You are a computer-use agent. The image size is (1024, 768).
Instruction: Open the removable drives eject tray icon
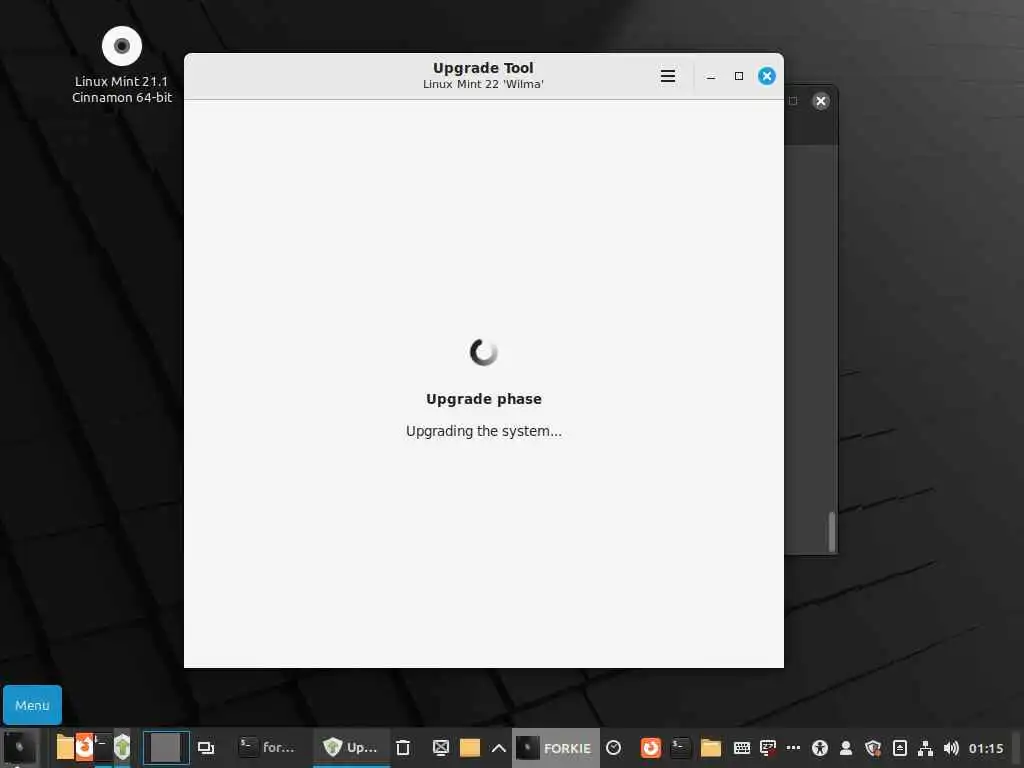900,748
